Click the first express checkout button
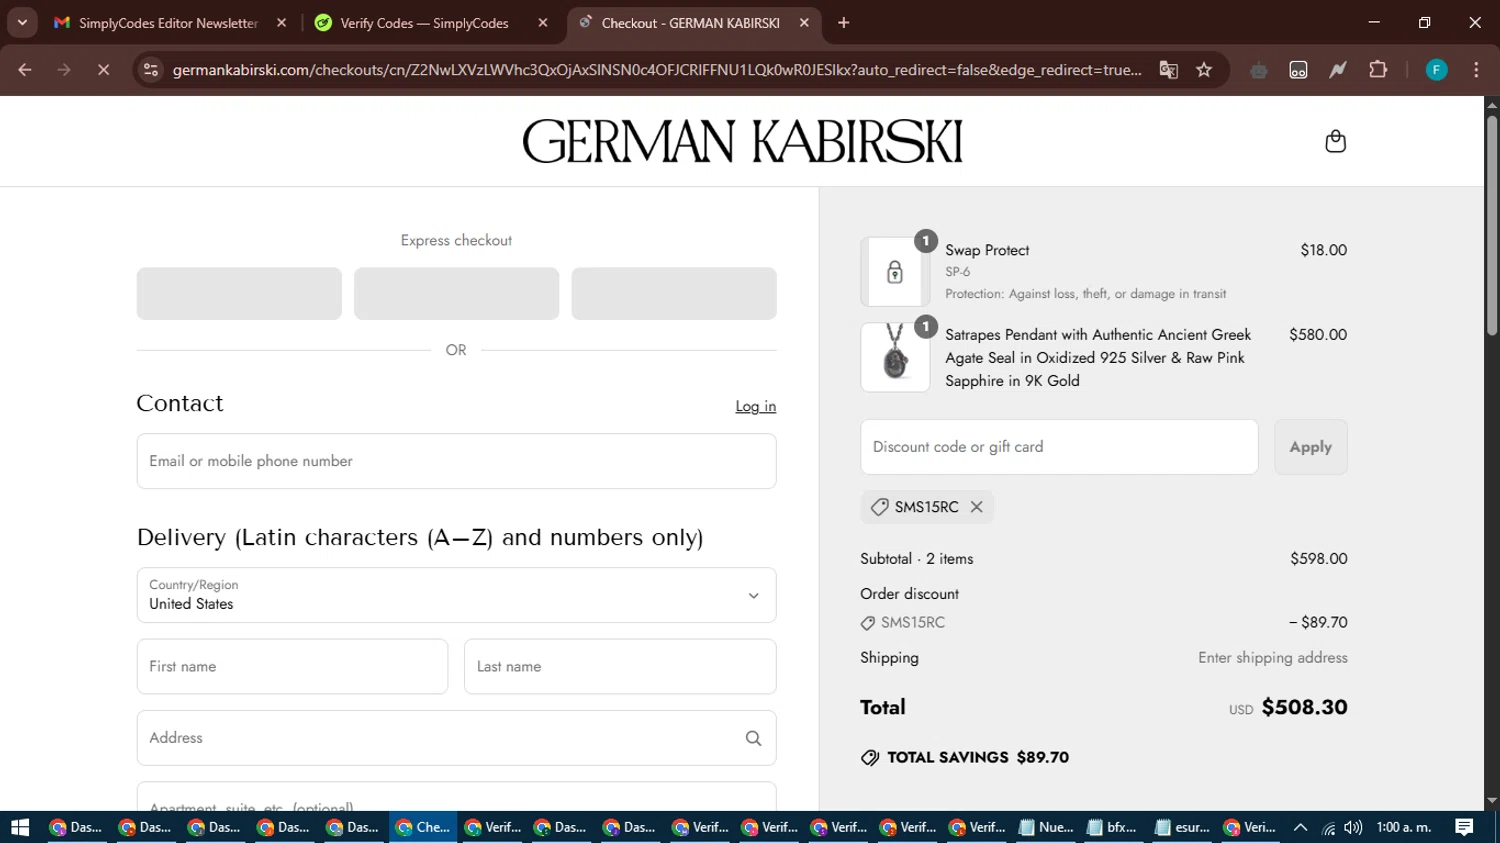Viewport: 1500px width, 843px height. coord(239,293)
